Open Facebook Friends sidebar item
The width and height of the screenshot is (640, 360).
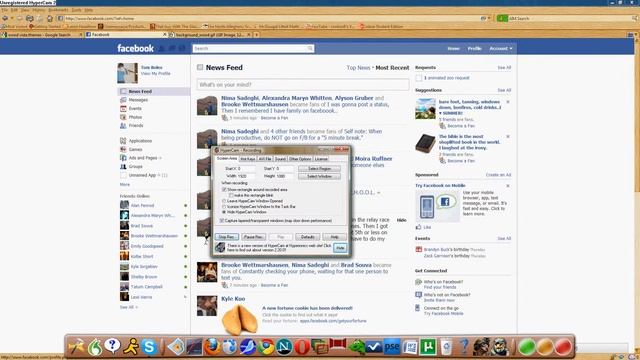[x=136, y=126]
